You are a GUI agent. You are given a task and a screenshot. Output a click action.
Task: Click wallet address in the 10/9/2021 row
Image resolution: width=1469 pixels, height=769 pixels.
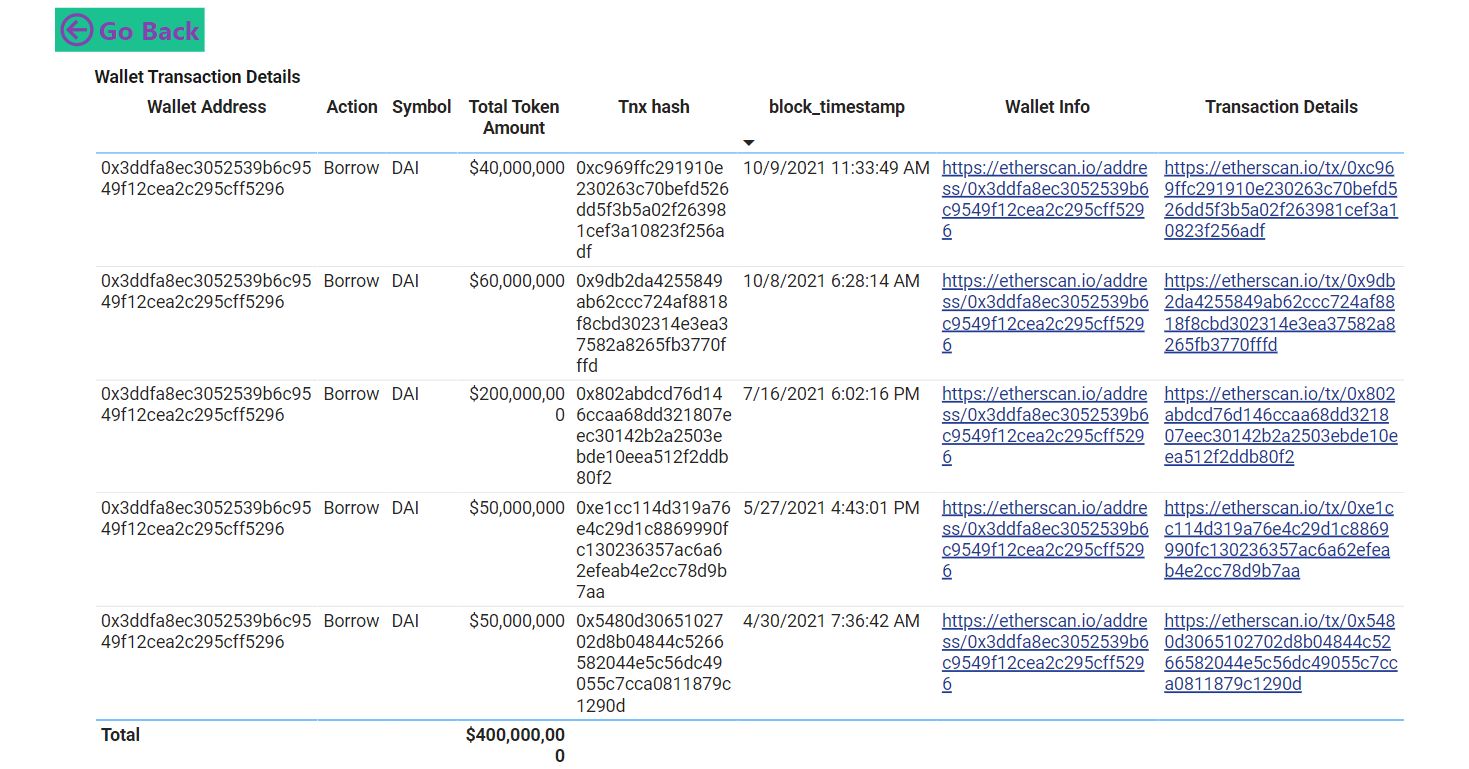[x=206, y=178]
